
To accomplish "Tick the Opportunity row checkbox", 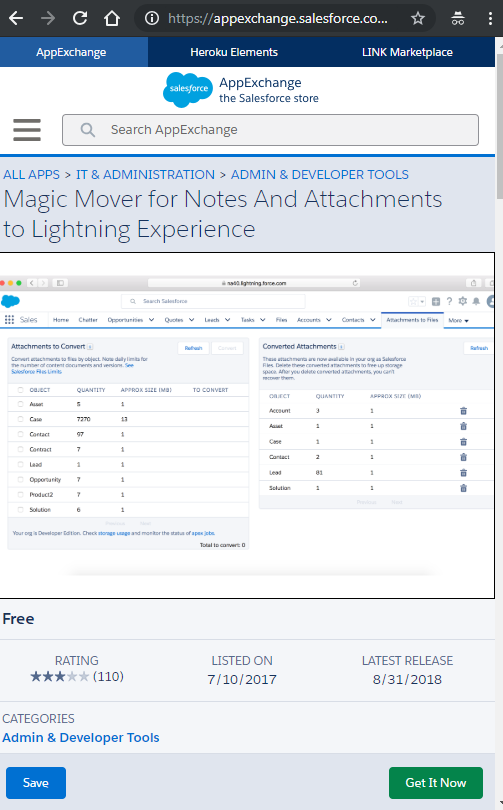I will 21,479.
